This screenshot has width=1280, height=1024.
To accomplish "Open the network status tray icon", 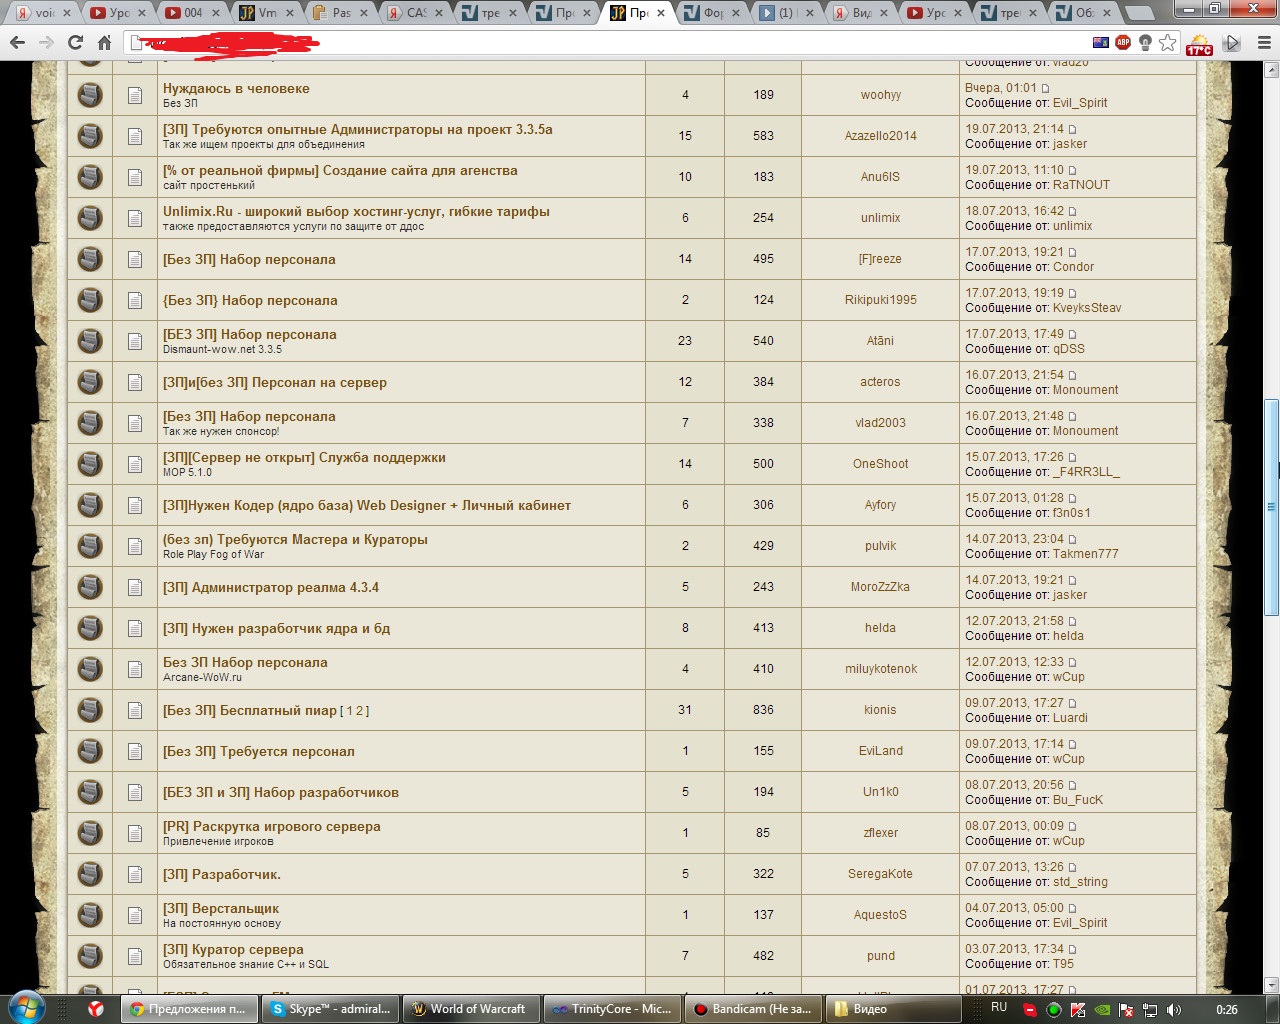I will 1150,1009.
